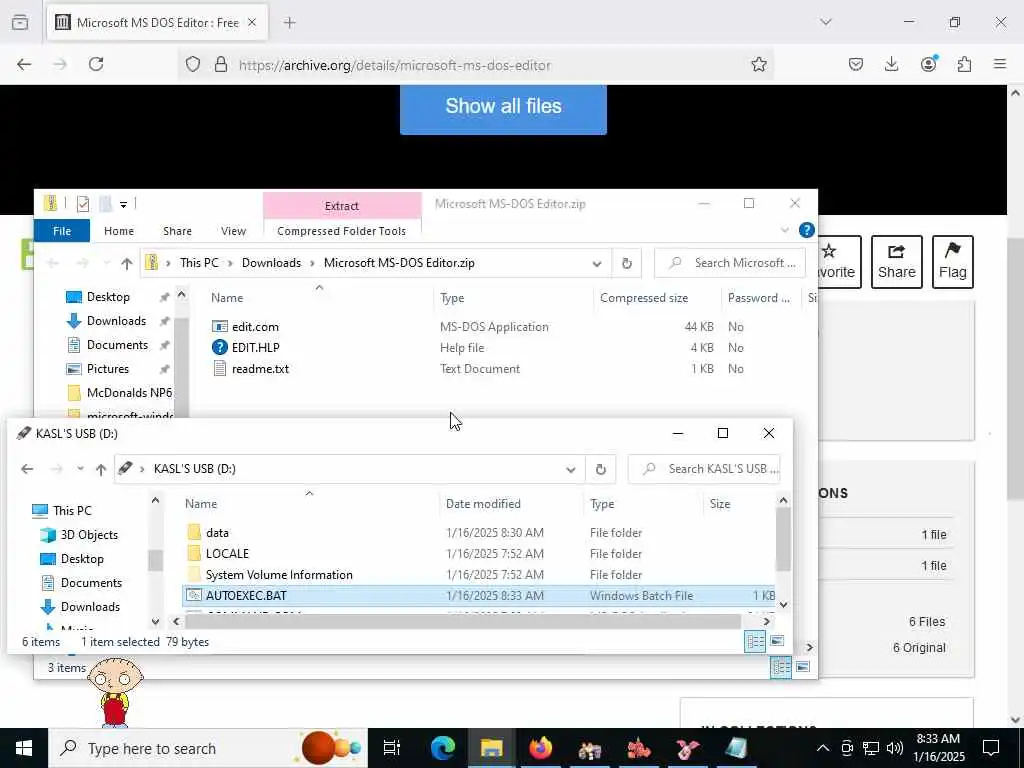Open new Firefox tab with plus

click(289, 23)
